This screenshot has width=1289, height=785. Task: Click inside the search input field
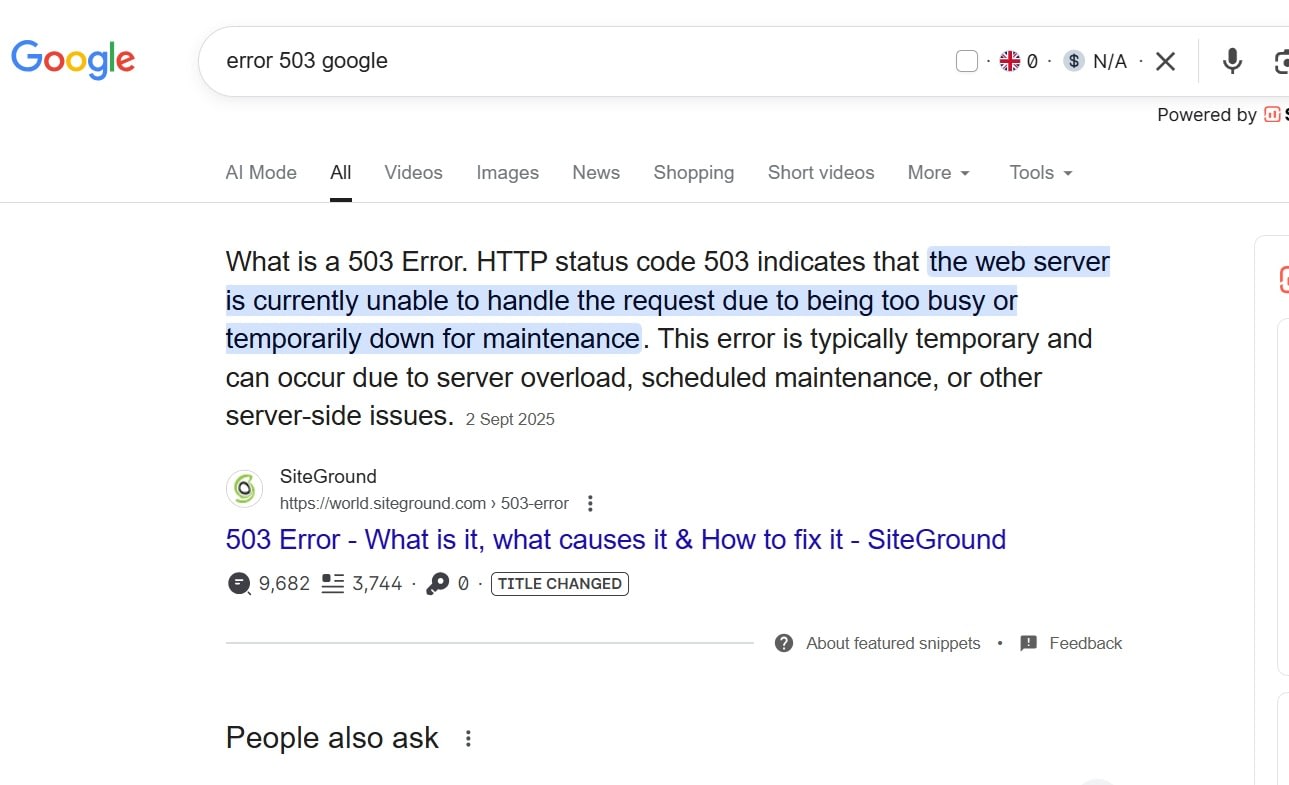tap(500, 61)
